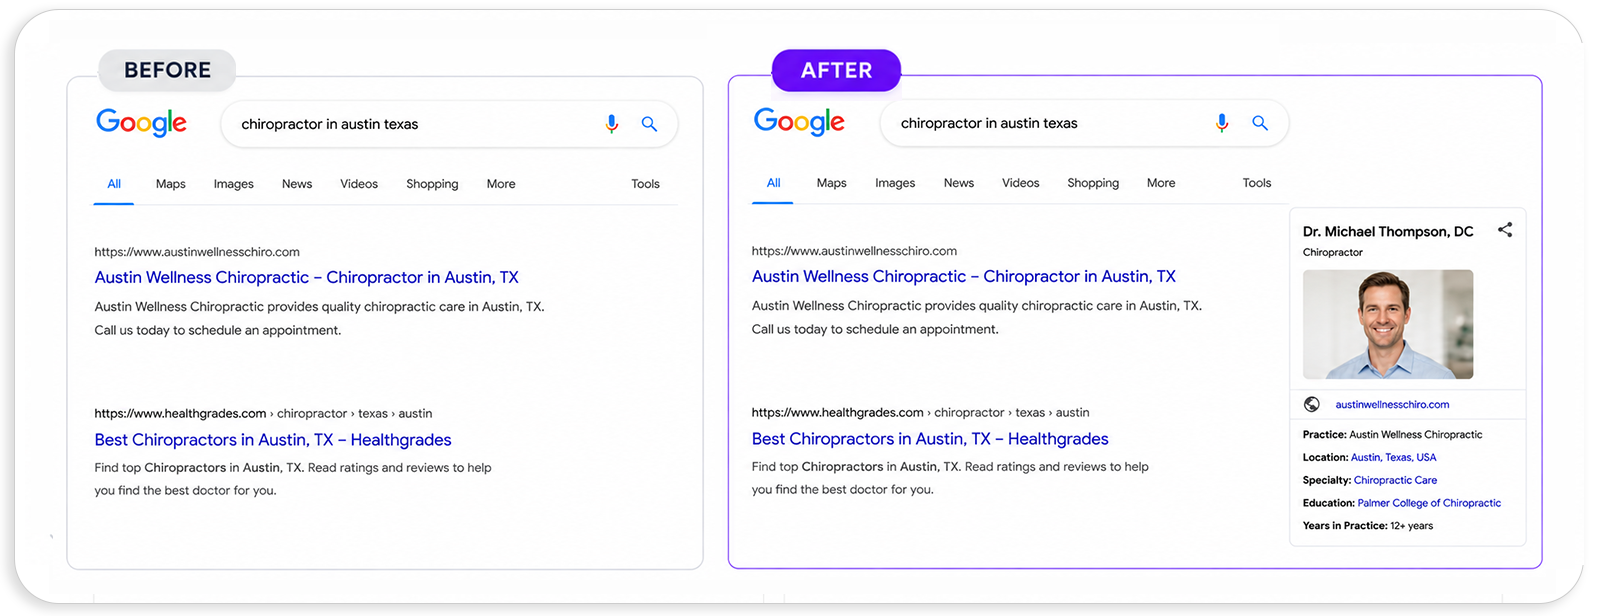Select the All tab in the AFTER panel
1600x616 pixels.
[773, 183]
